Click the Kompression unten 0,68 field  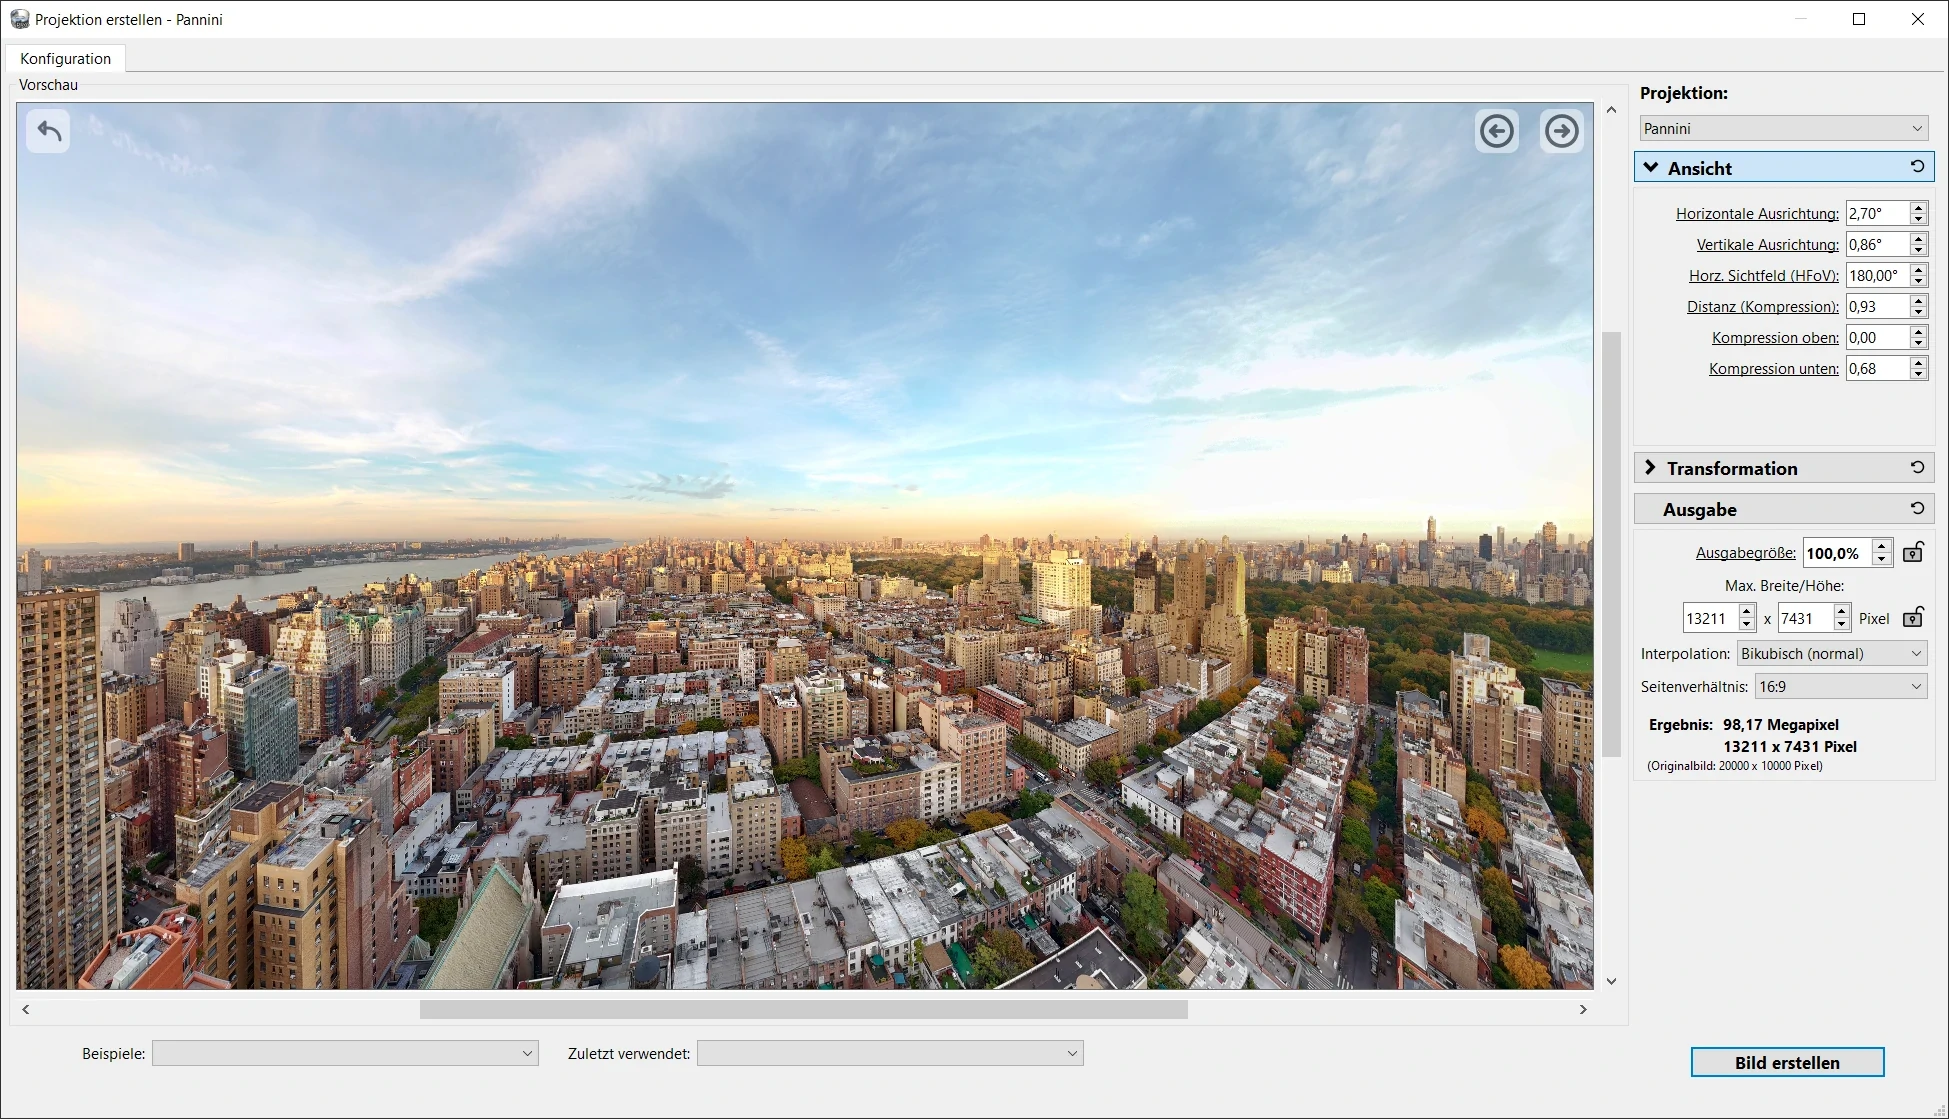(x=1877, y=368)
